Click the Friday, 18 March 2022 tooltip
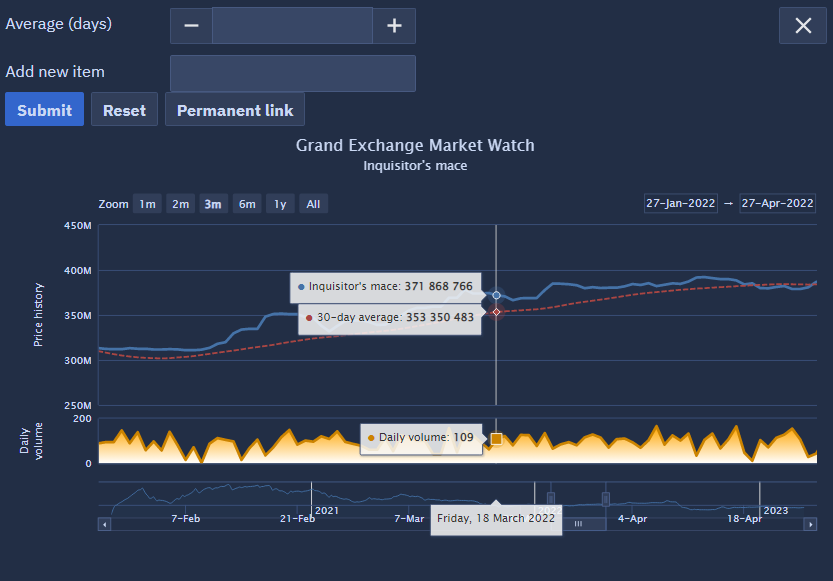Image resolution: width=833 pixels, height=581 pixels. tap(496, 518)
